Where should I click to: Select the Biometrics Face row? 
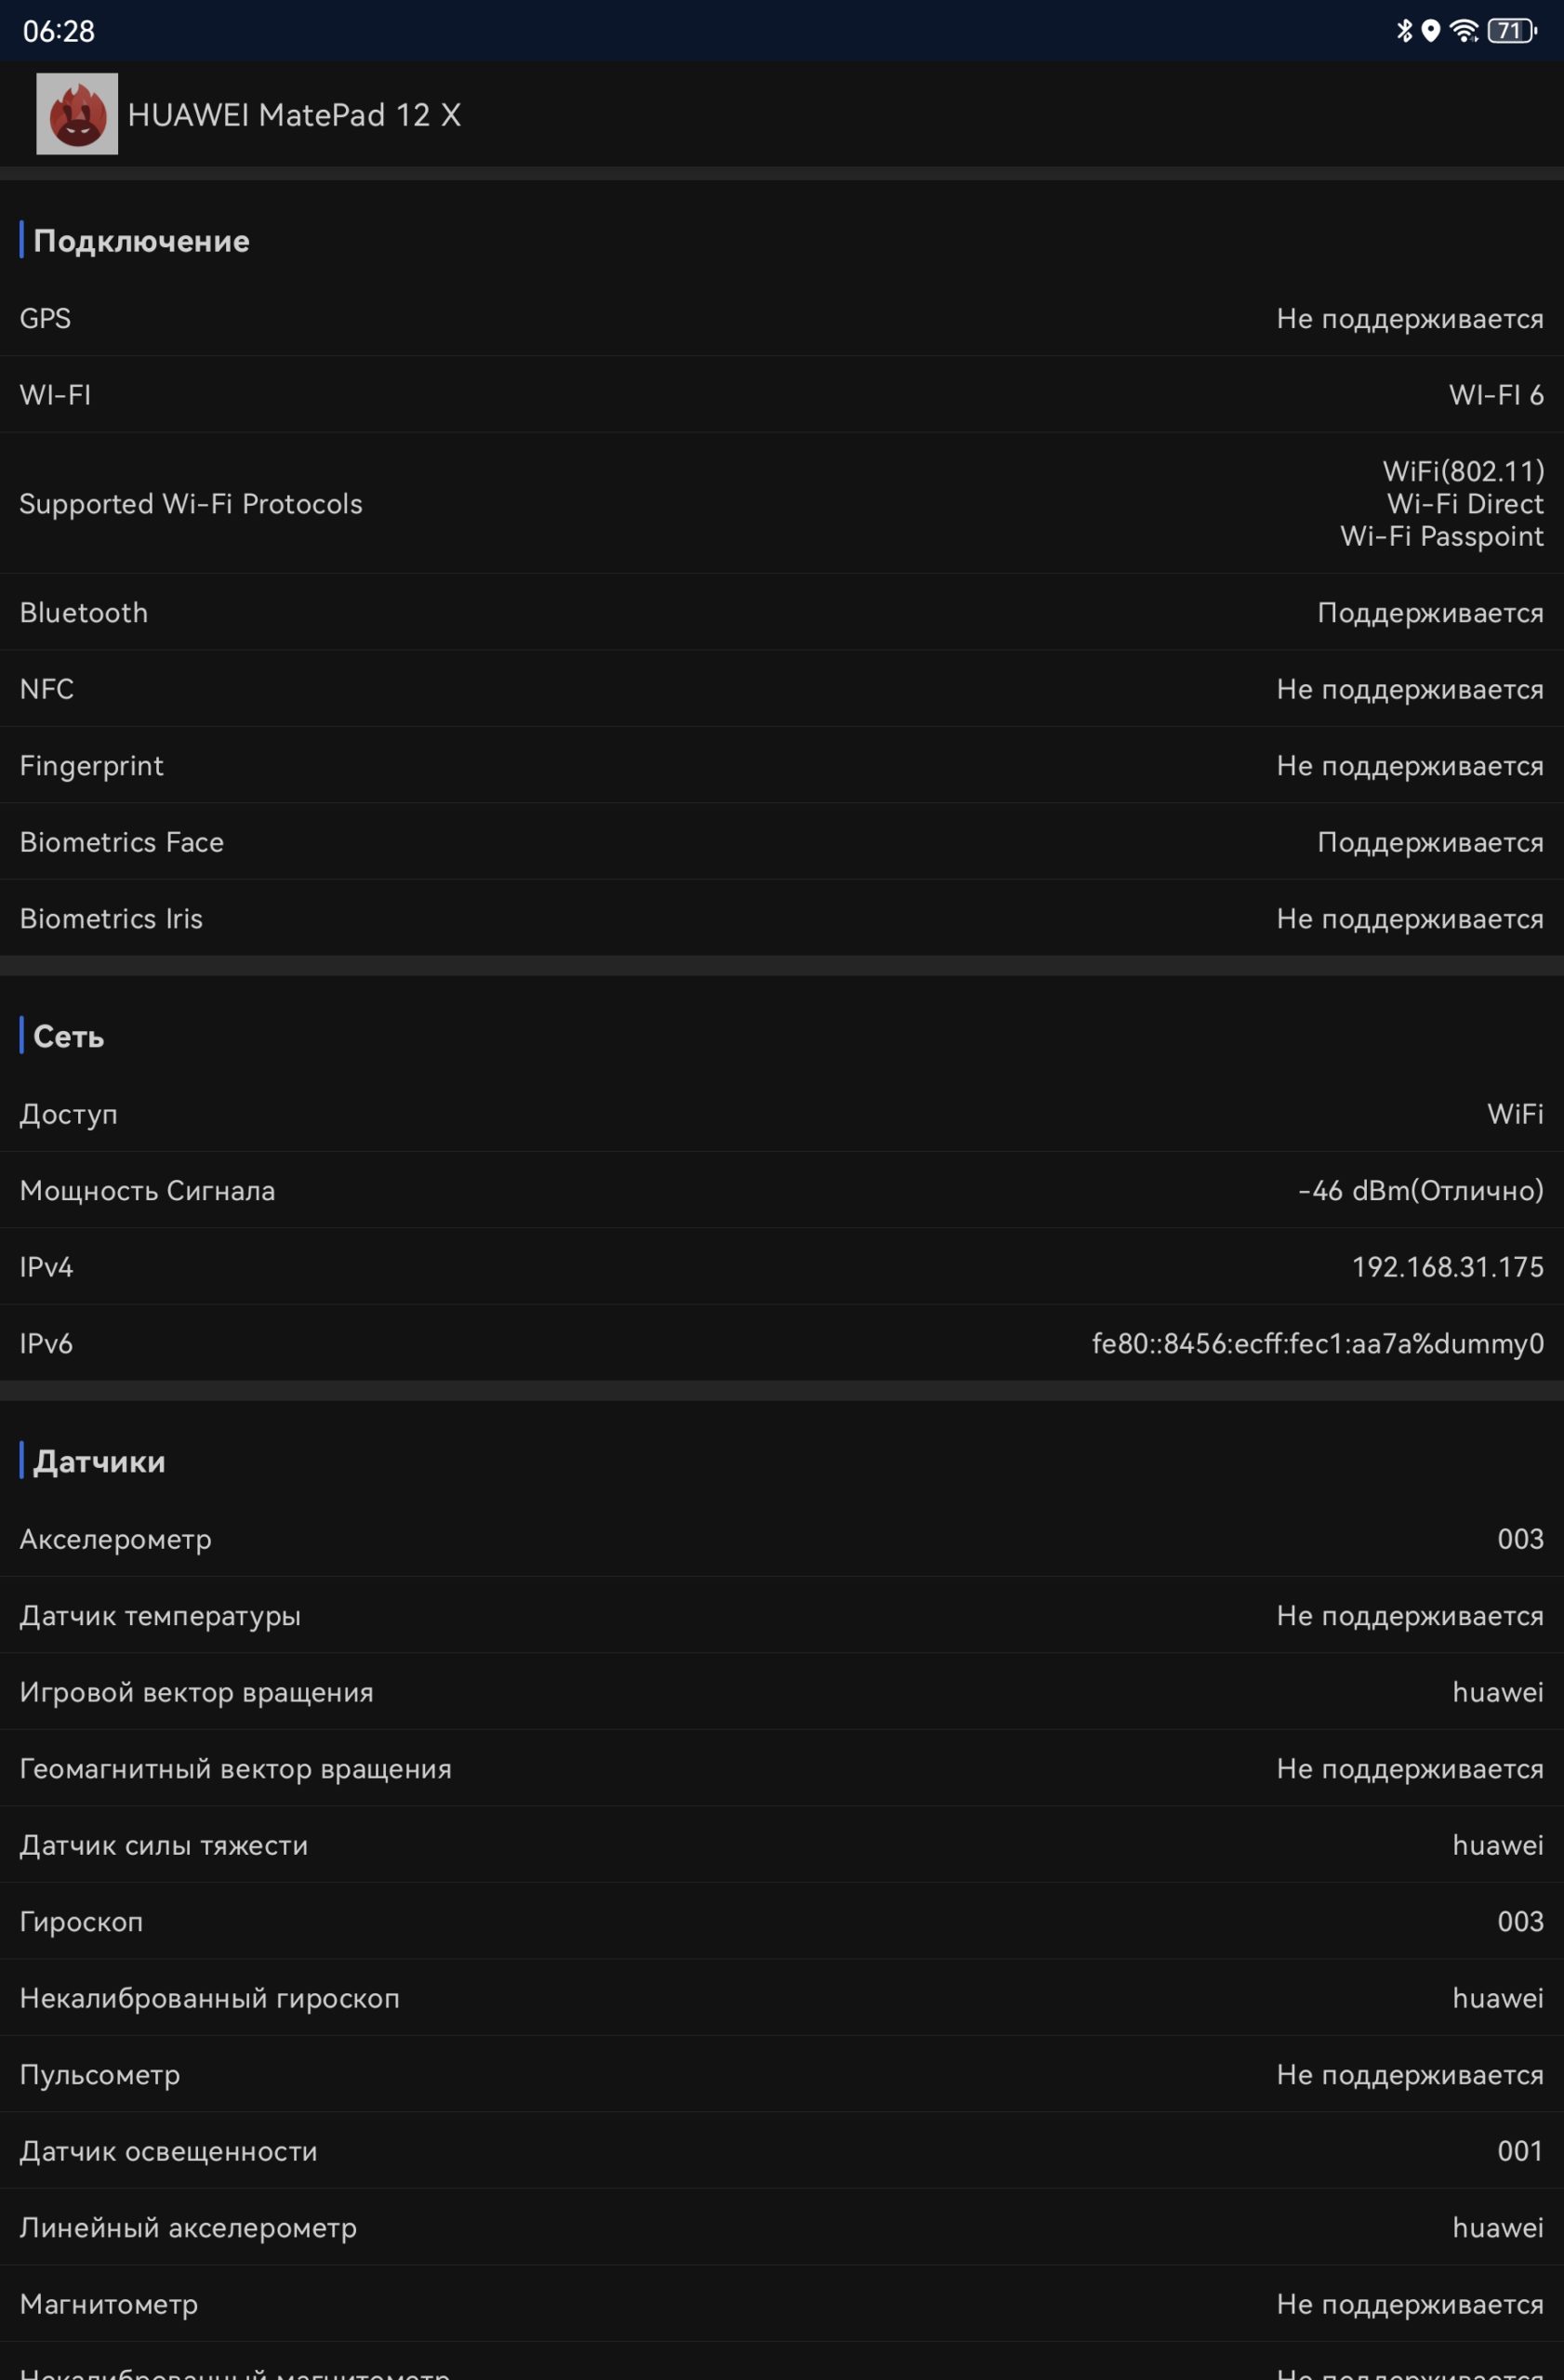pyautogui.click(x=782, y=842)
